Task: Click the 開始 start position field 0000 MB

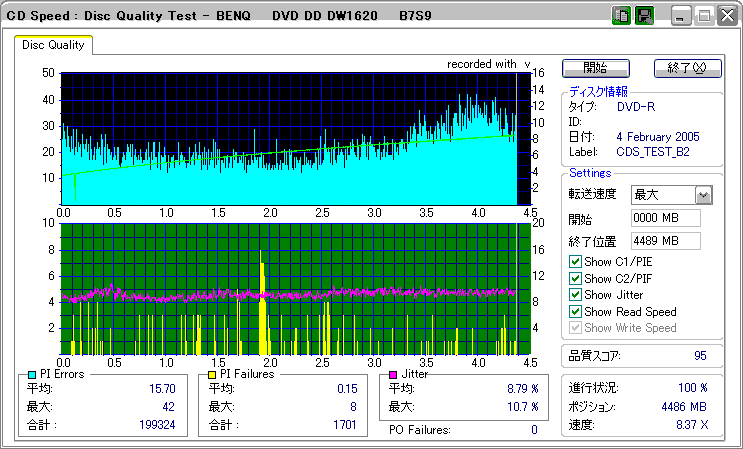Action: [x=665, y=218]
